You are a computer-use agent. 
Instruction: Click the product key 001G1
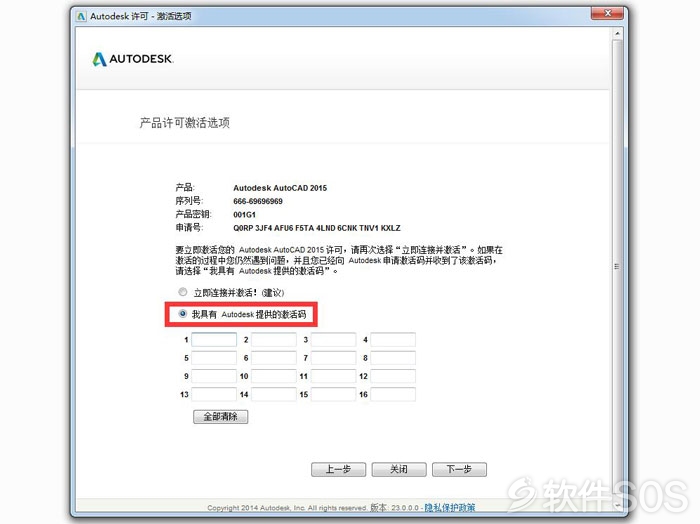click(x=244, y=215)
